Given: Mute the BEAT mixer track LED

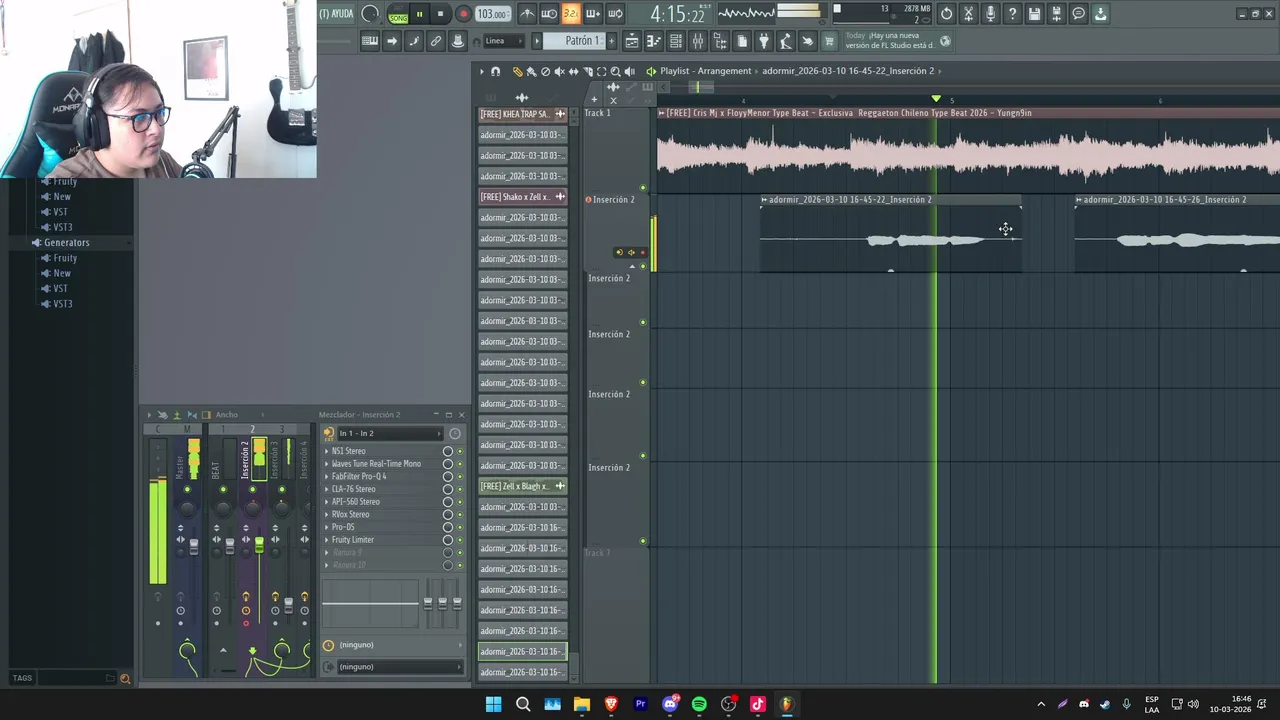Looking at the screenshot, I should (223, 489).
